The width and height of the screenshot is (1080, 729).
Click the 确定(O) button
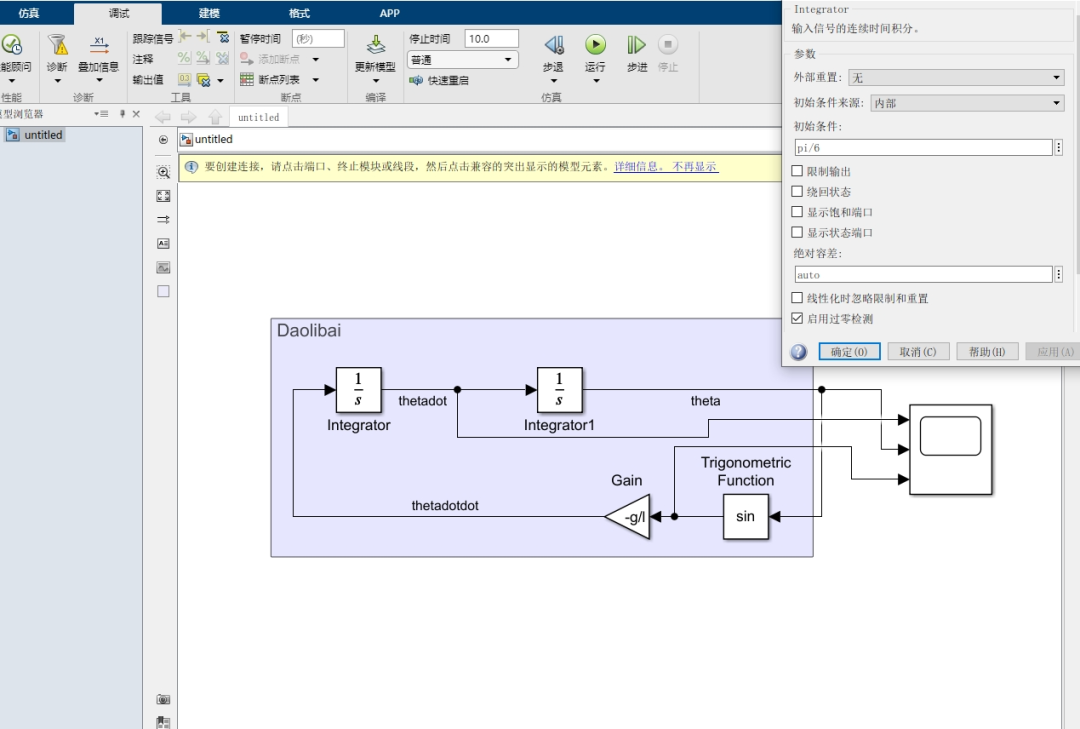click(849, 352)
